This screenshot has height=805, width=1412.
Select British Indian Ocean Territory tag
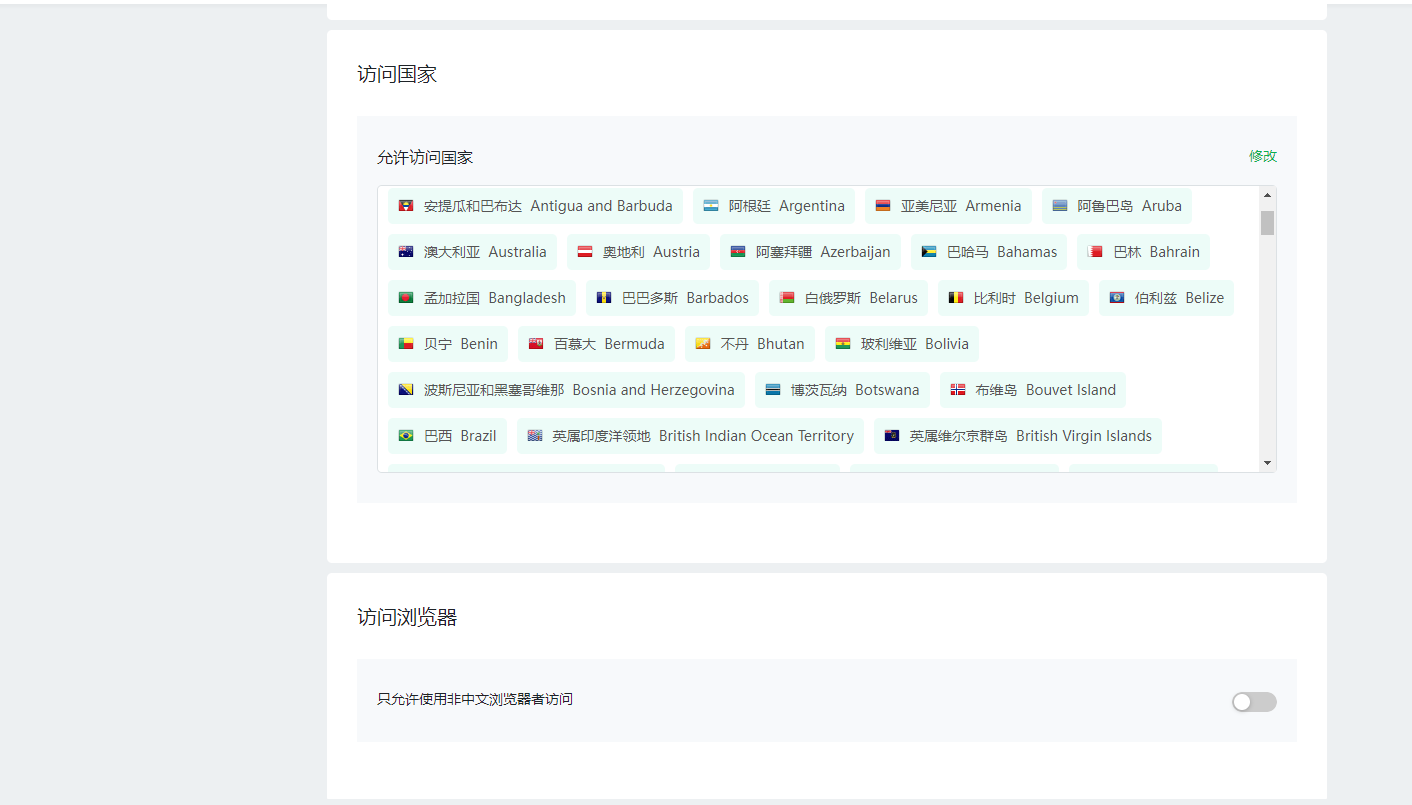[x=690, y=436]
